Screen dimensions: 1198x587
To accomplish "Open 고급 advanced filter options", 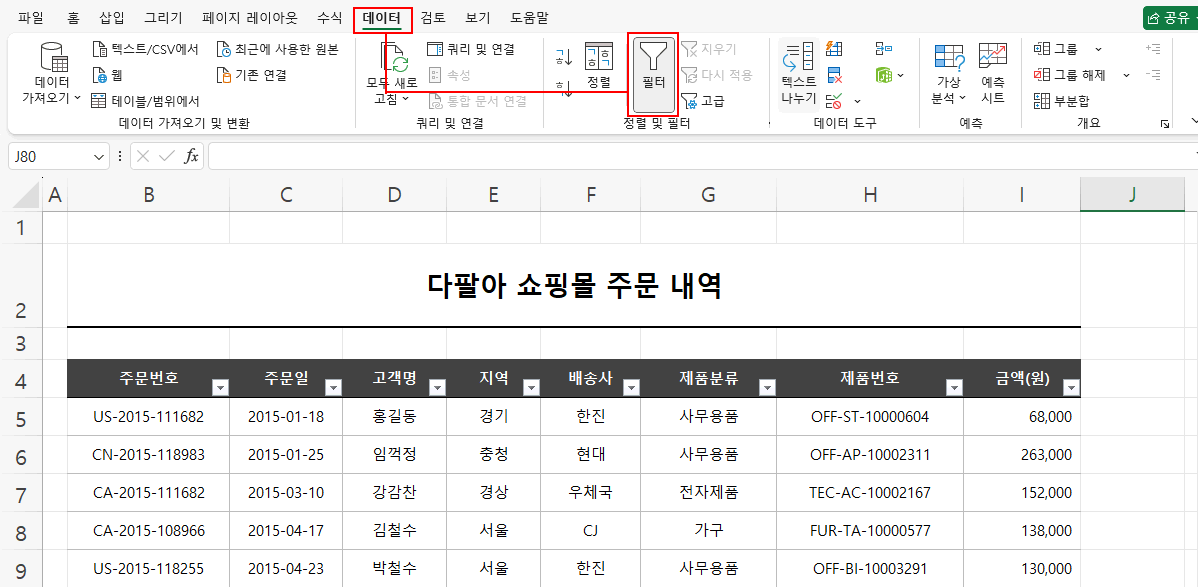I will pos(704,101).
